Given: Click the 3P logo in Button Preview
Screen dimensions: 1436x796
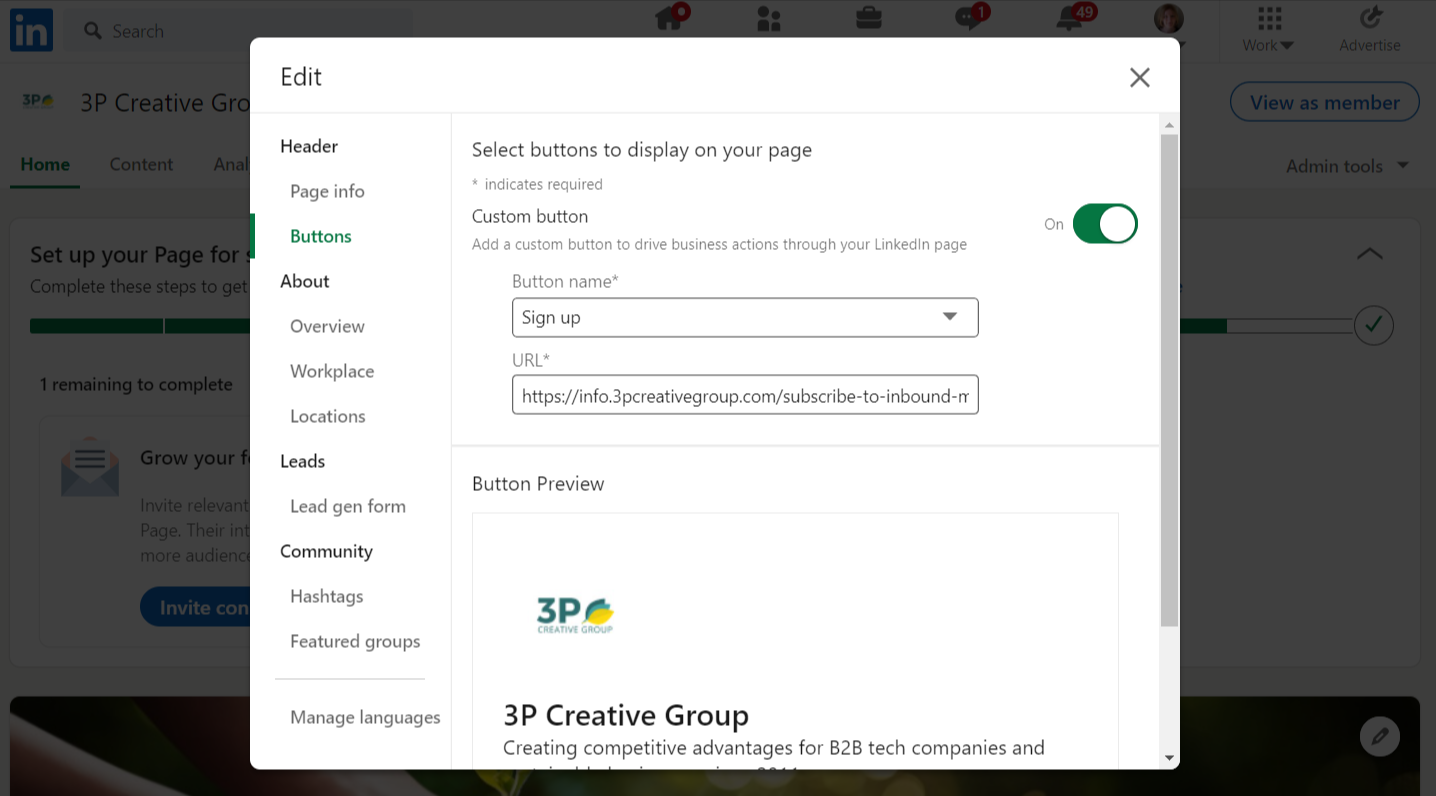Looking at the screenshot, I should [575, 615].
